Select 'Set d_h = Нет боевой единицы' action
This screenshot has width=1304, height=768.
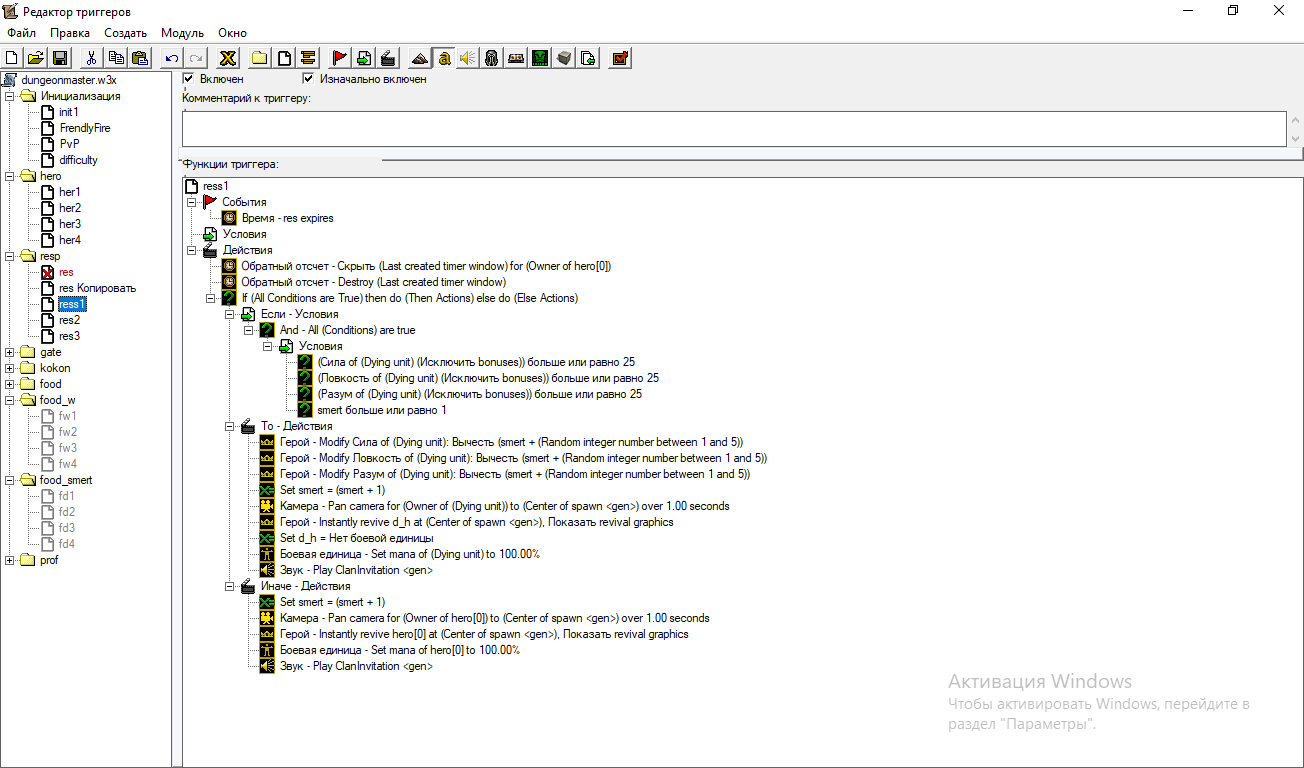(356, 538)
